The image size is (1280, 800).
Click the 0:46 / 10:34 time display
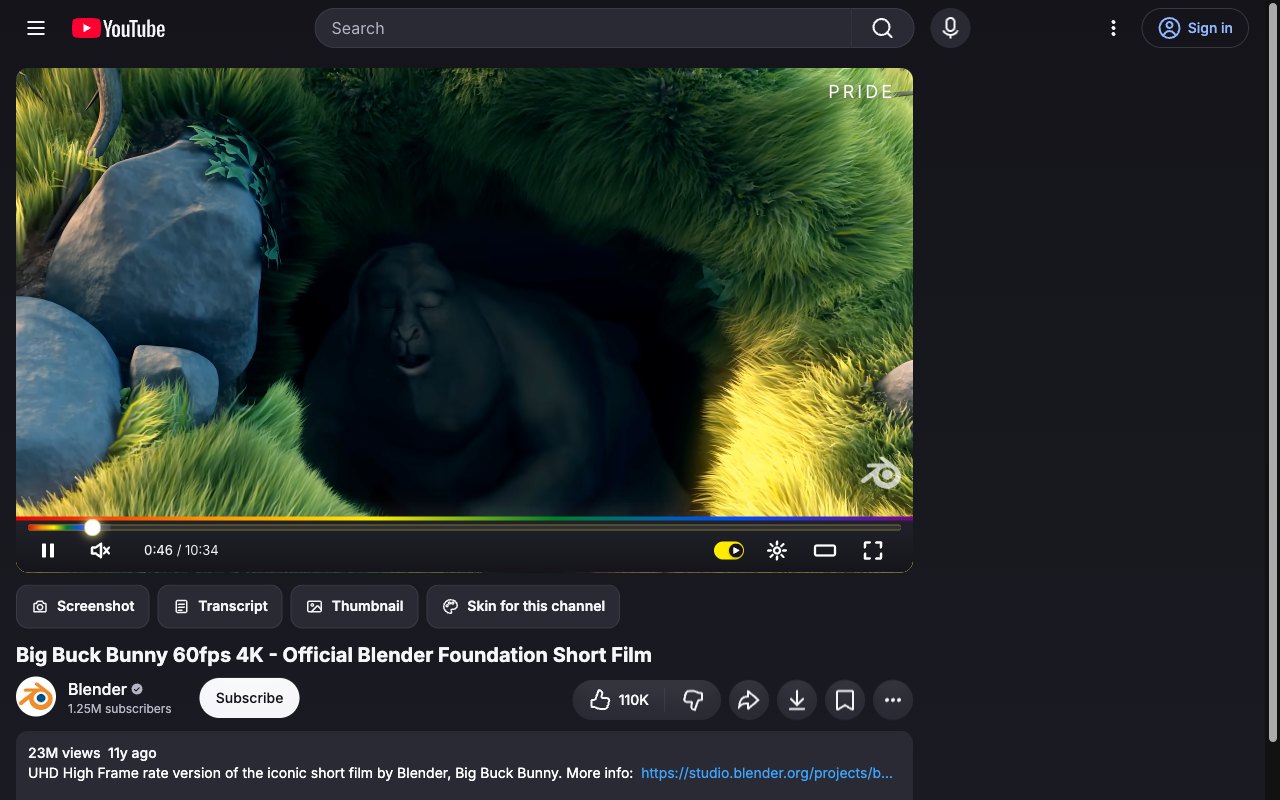[181, 550]
